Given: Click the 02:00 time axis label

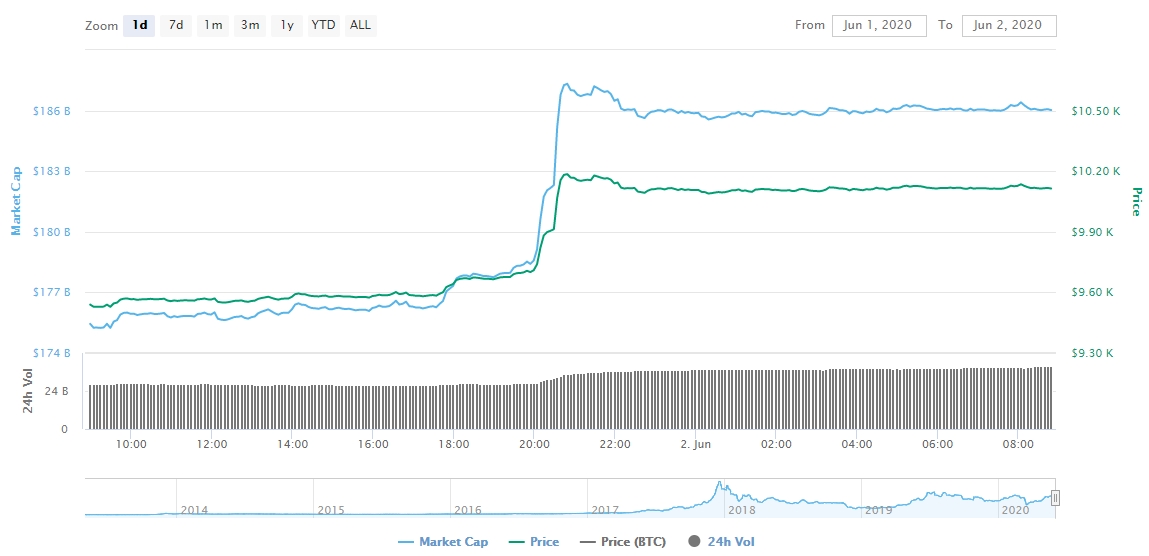Looking at the screenshot, I should [x=776, y=444].
